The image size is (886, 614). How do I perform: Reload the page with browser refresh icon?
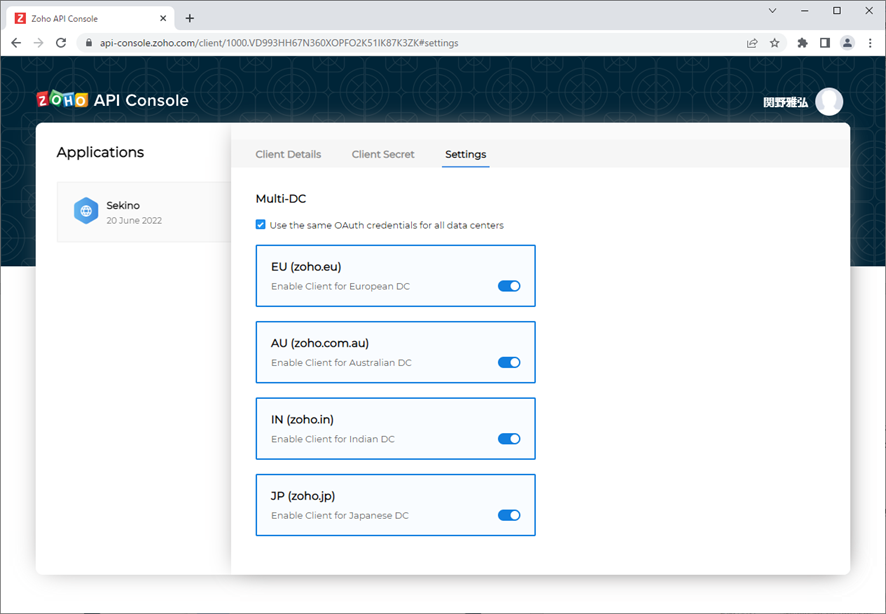click(x=61, y=43)
